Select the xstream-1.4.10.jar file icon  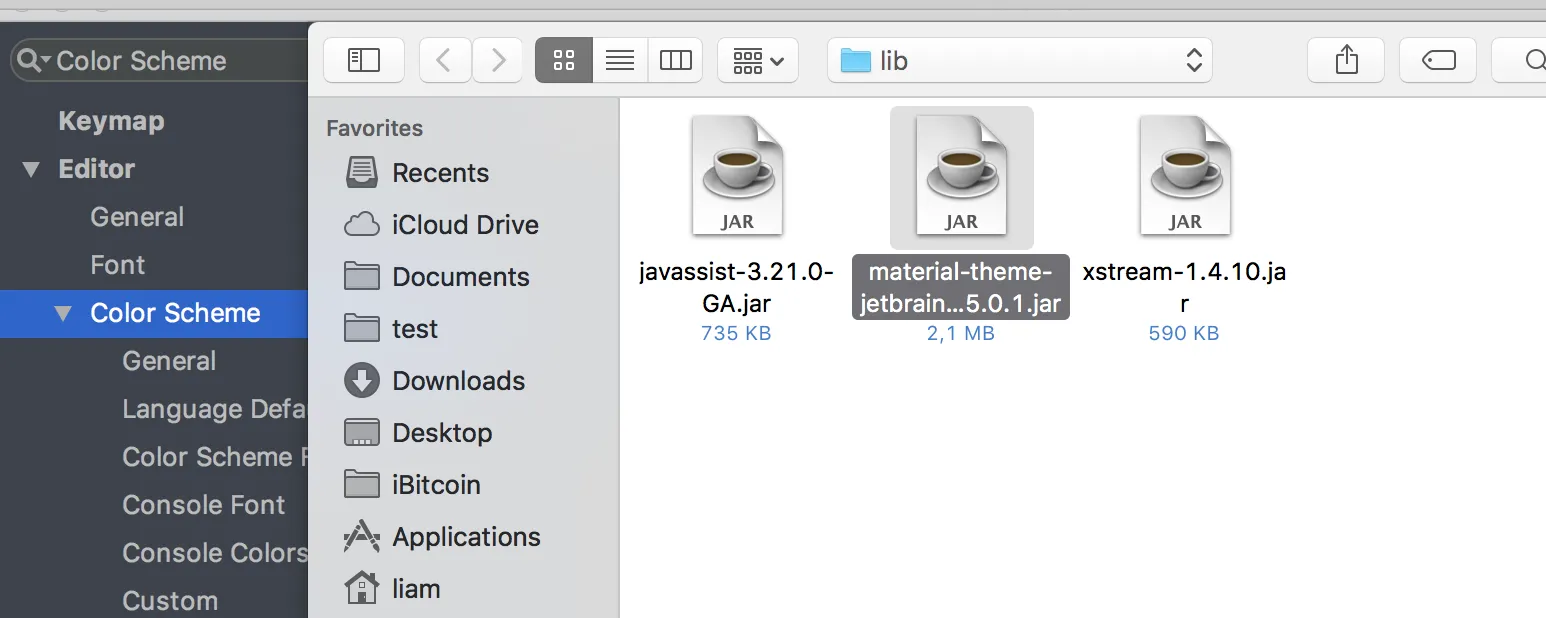1185,176
